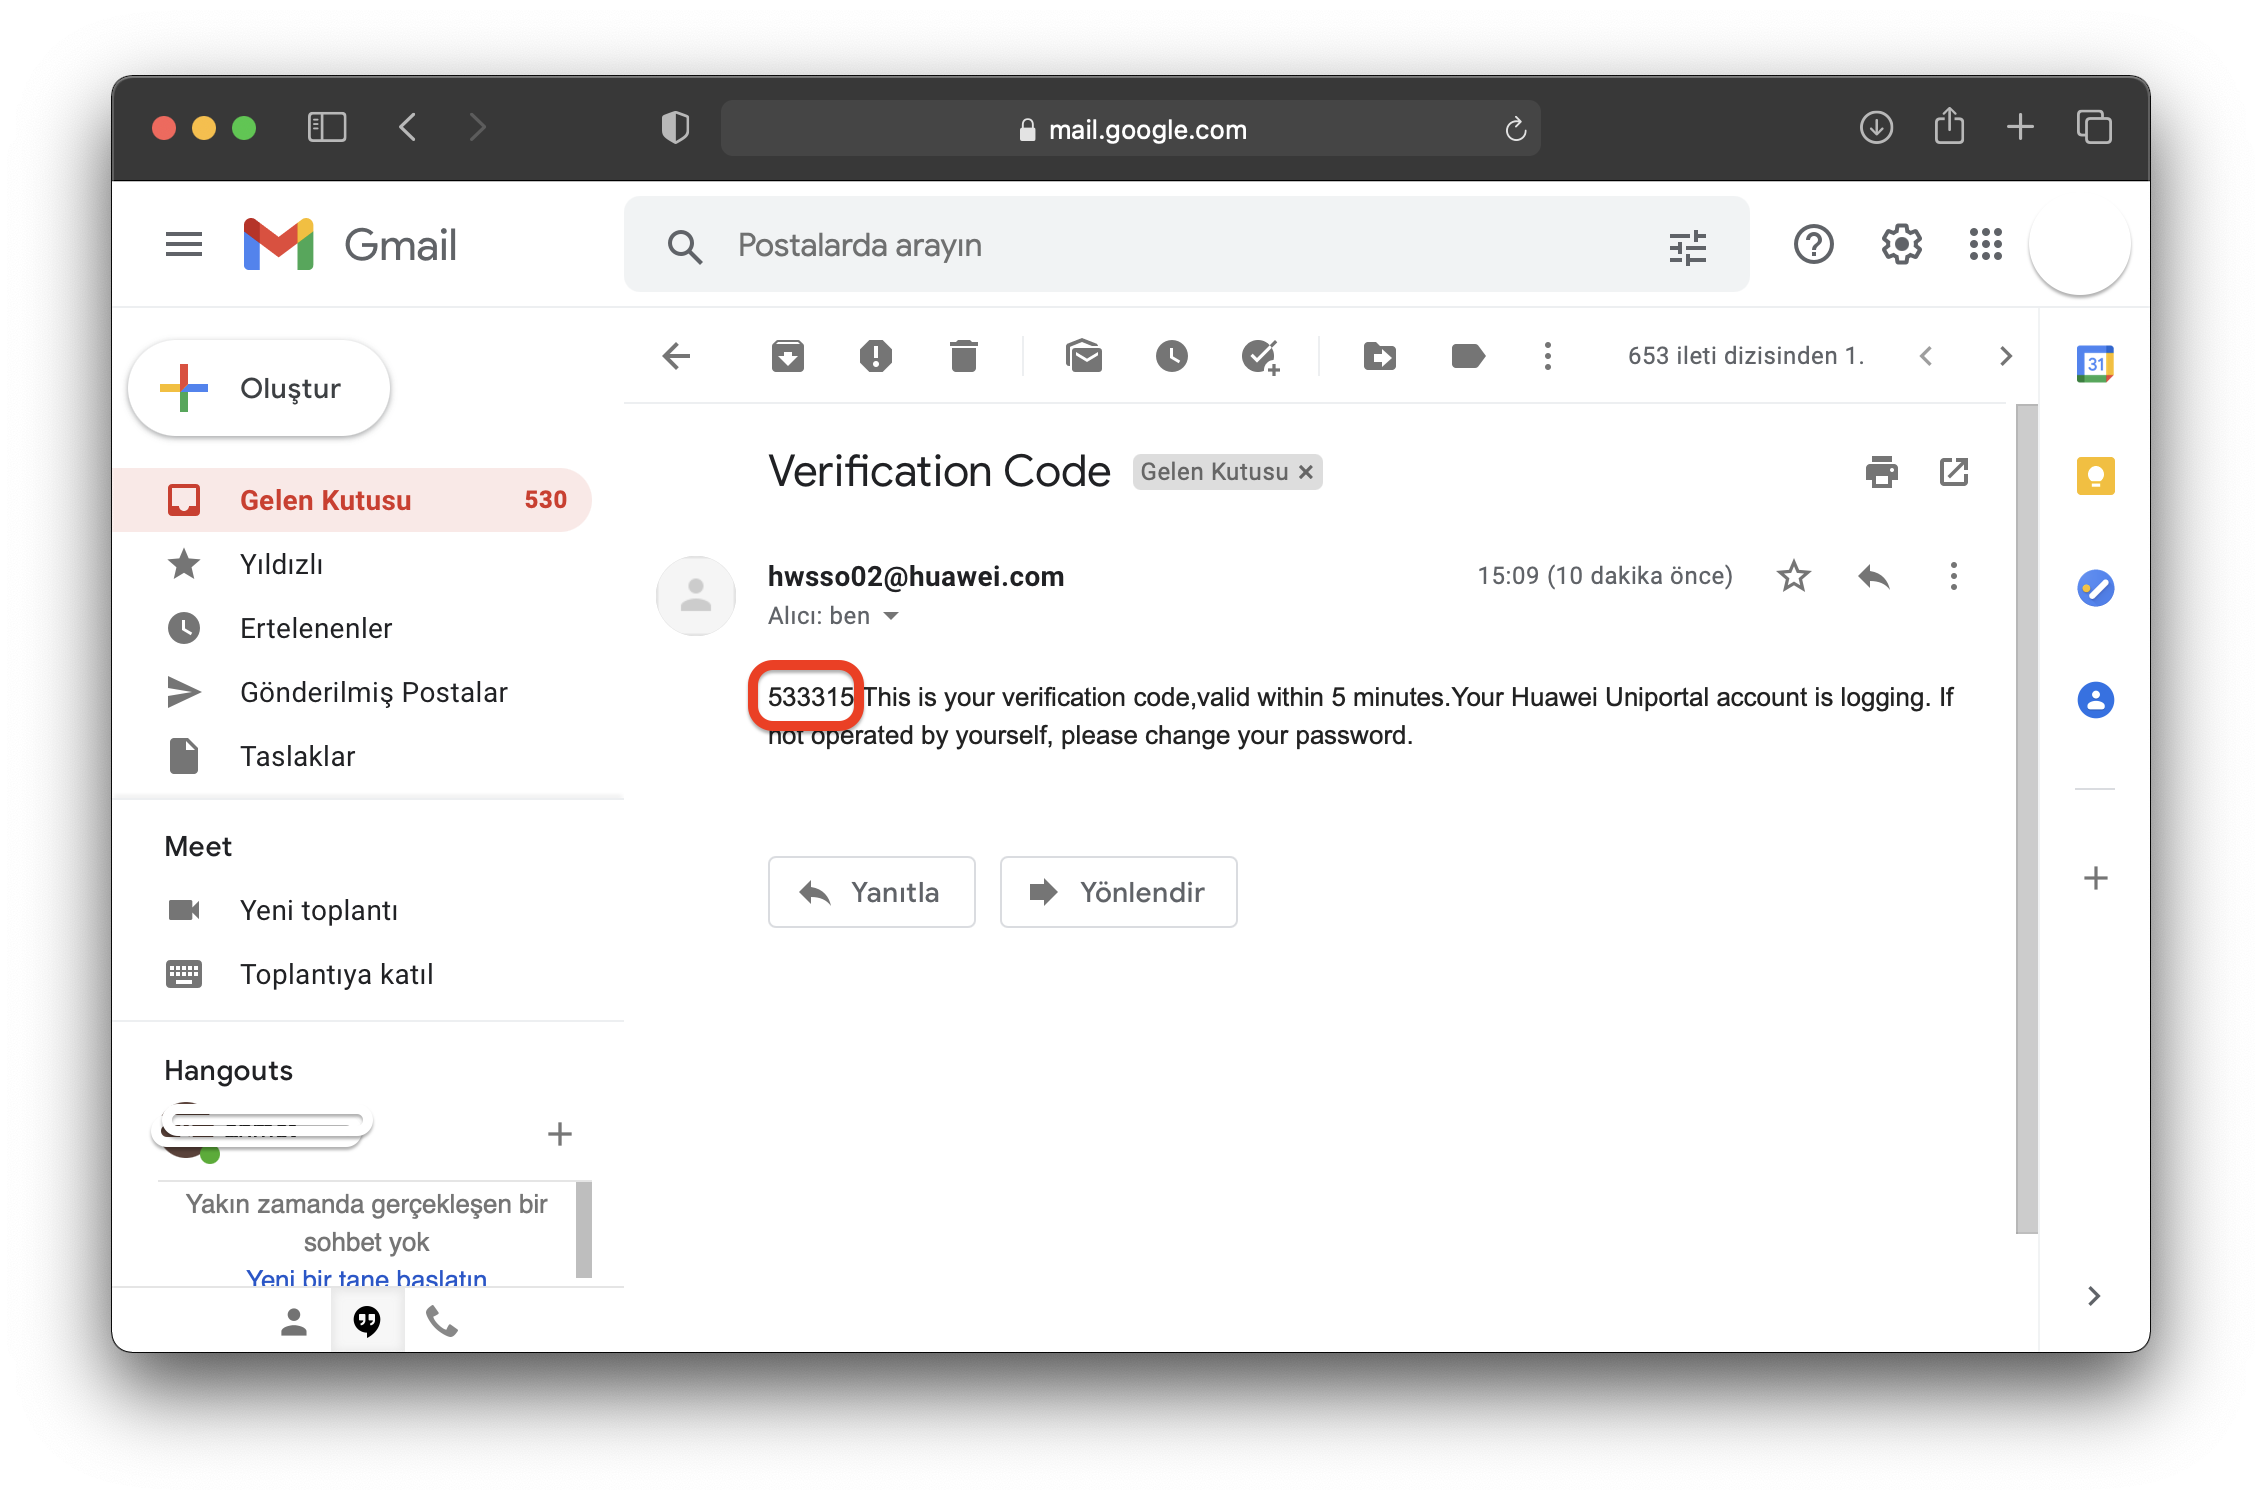Click the message pane vertical scrollbar
The width and height of the screenshot is (2262, 1500).
(x=2026, y=818)
